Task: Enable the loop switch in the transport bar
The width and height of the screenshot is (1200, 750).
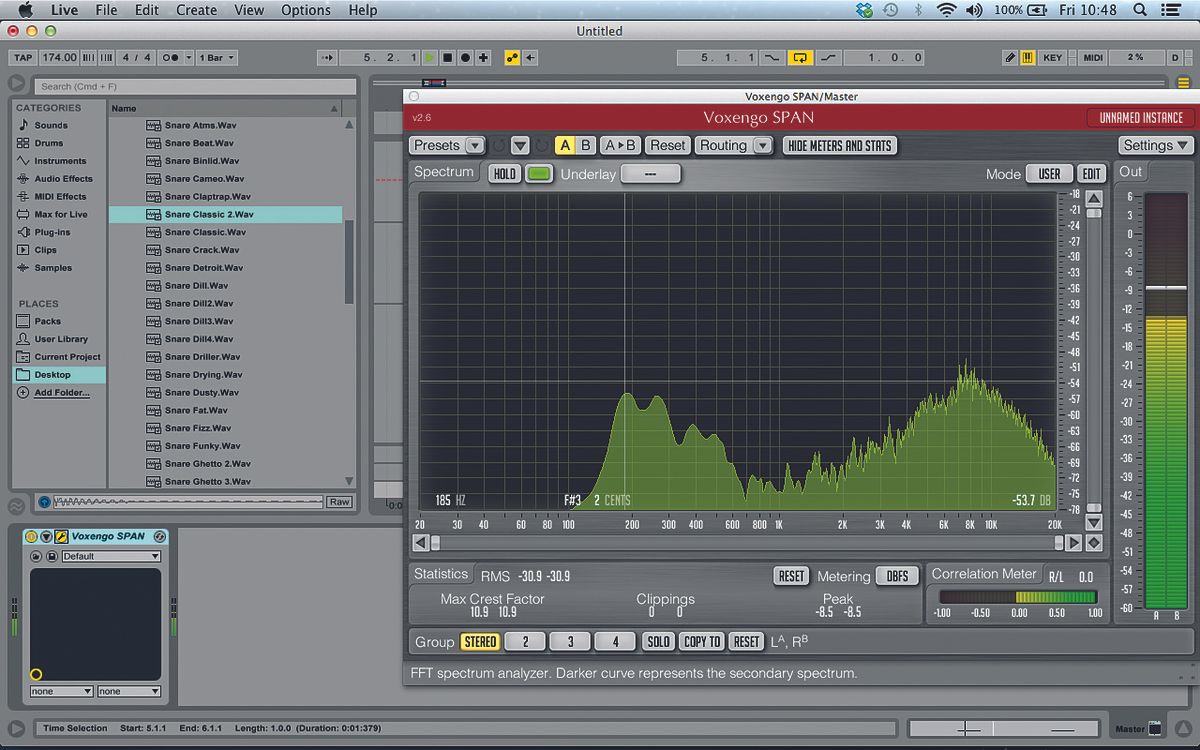Action: click(x=800, y=57)
